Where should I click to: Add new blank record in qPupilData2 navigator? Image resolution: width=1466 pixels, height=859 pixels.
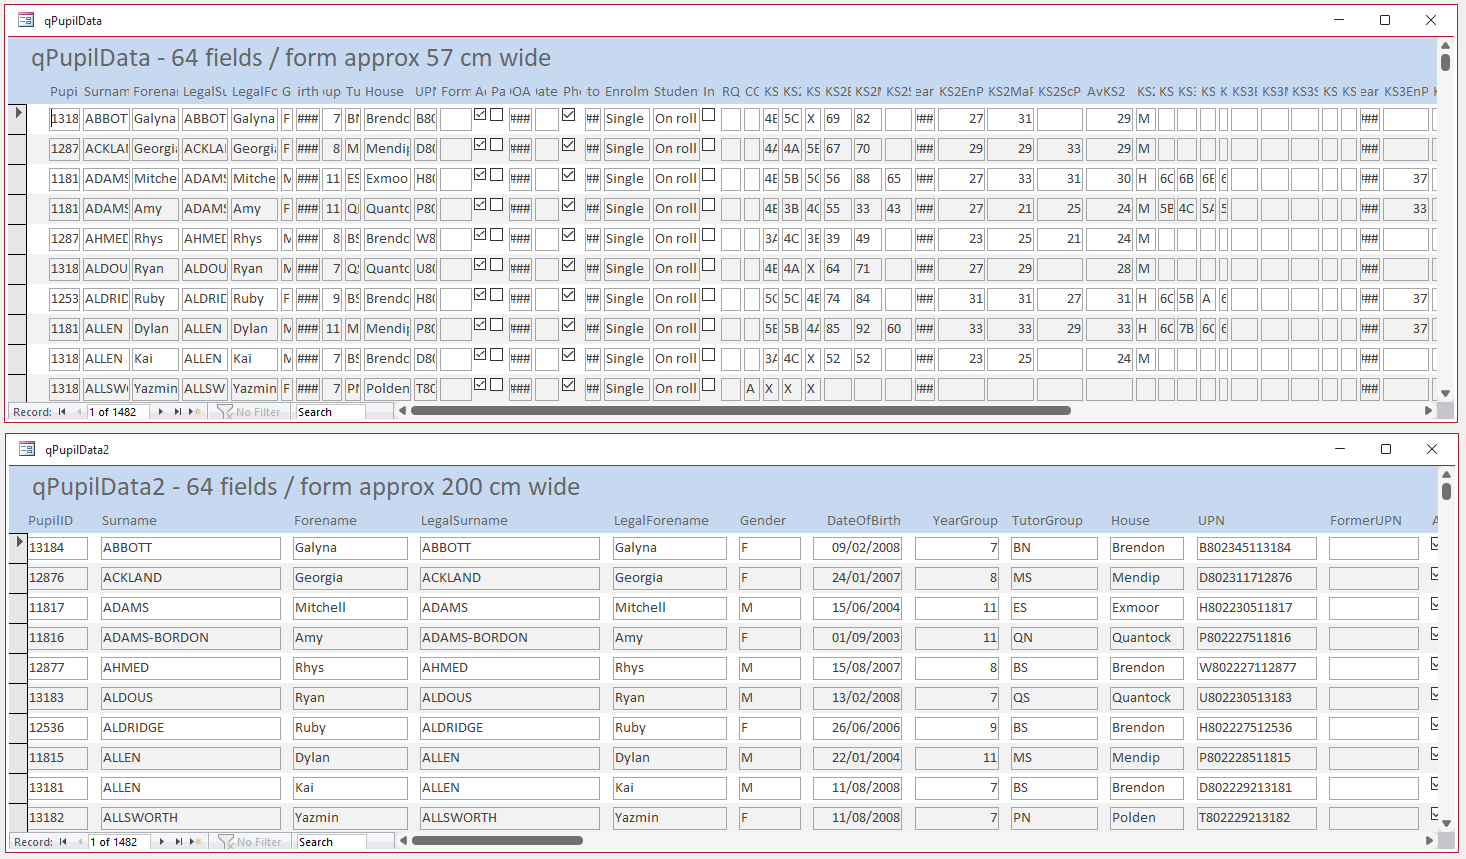pyautogui.click(x=197, y=842)
